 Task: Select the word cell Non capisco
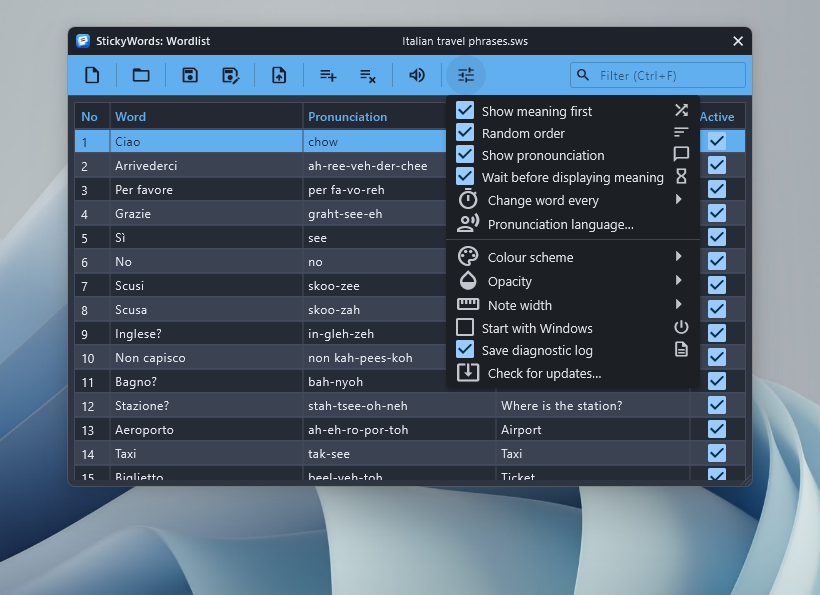(x=206, y=358)
